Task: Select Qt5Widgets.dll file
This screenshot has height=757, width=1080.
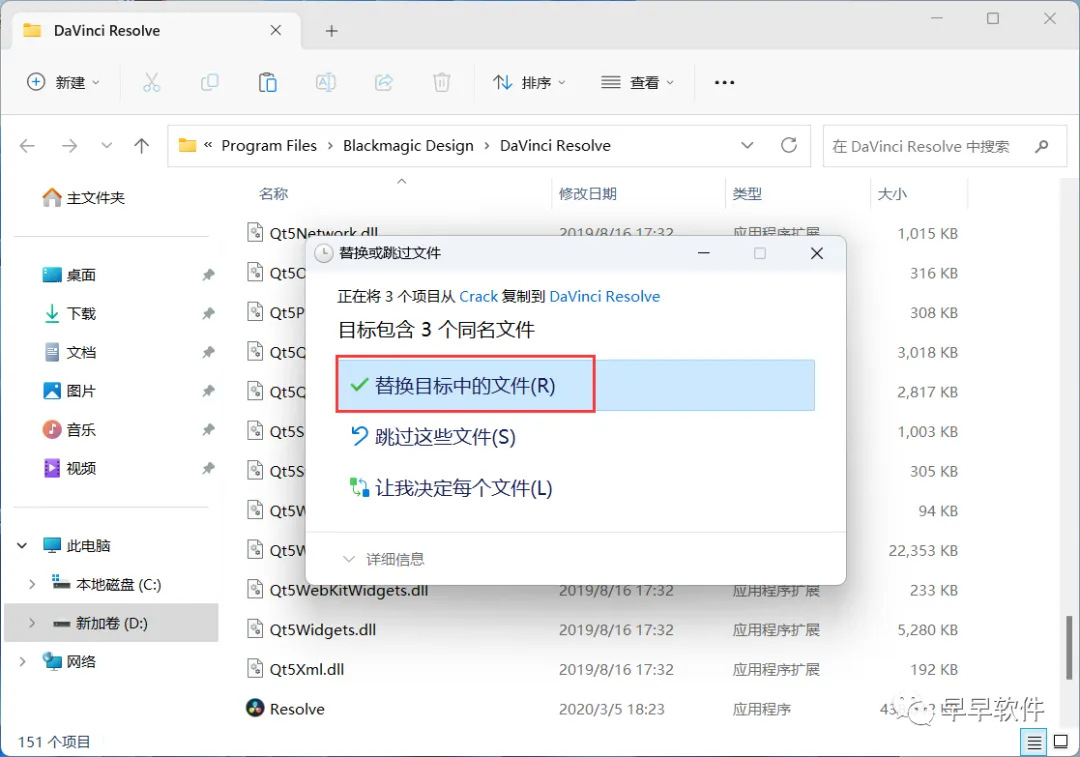Action: pos(322,630)
